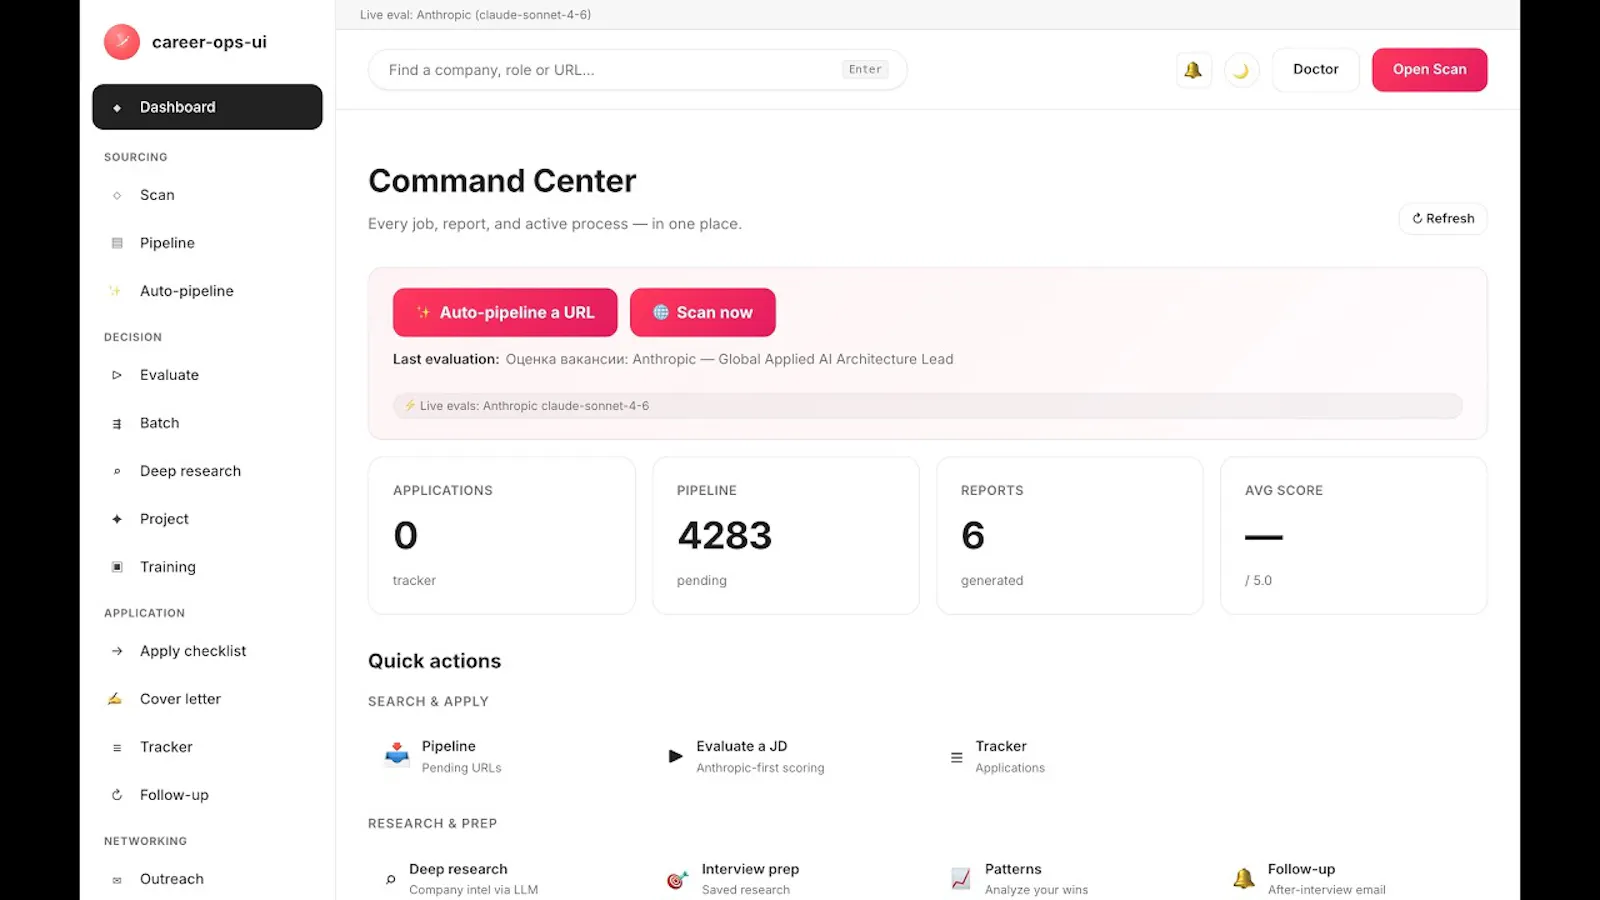
Task: Open the Patterns quick action
Action: click(1069, 879)
